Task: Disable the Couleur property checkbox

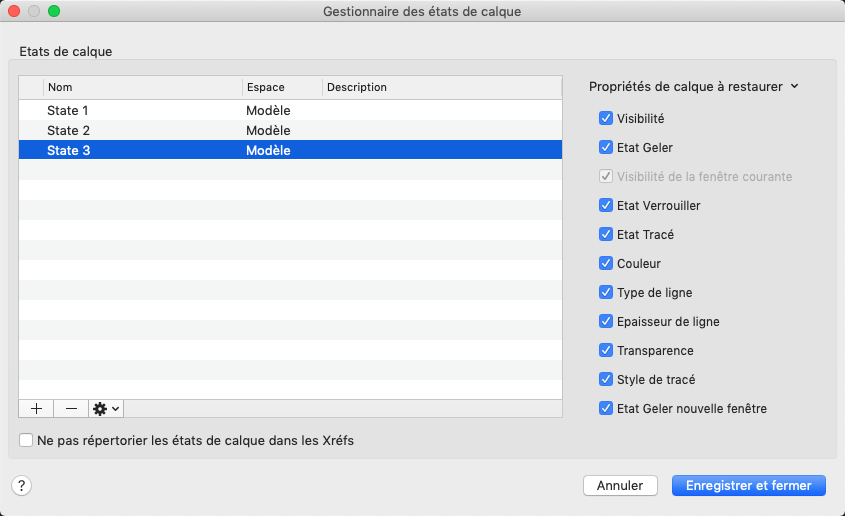Action: point(606,263)
